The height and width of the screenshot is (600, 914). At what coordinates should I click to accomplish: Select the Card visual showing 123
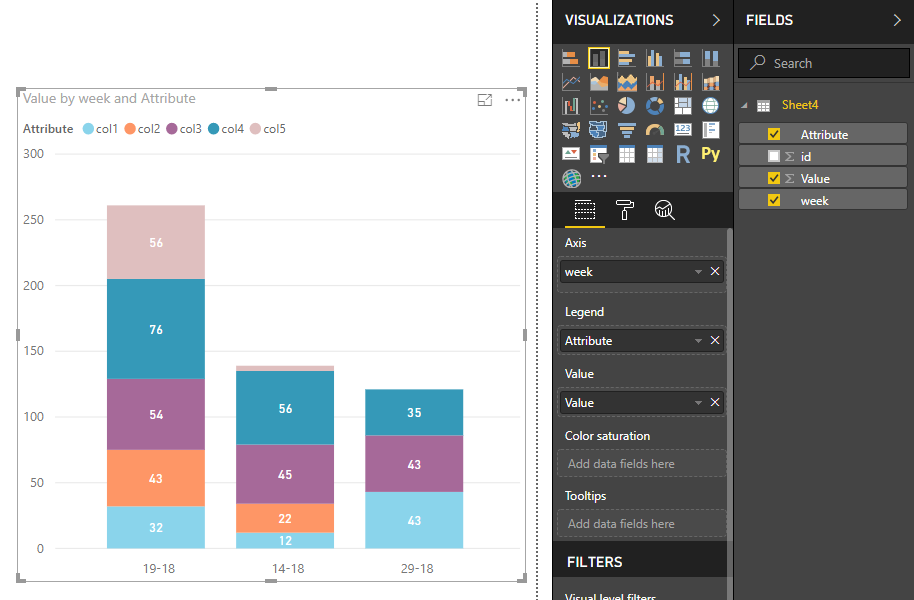[x=683, y=130]
